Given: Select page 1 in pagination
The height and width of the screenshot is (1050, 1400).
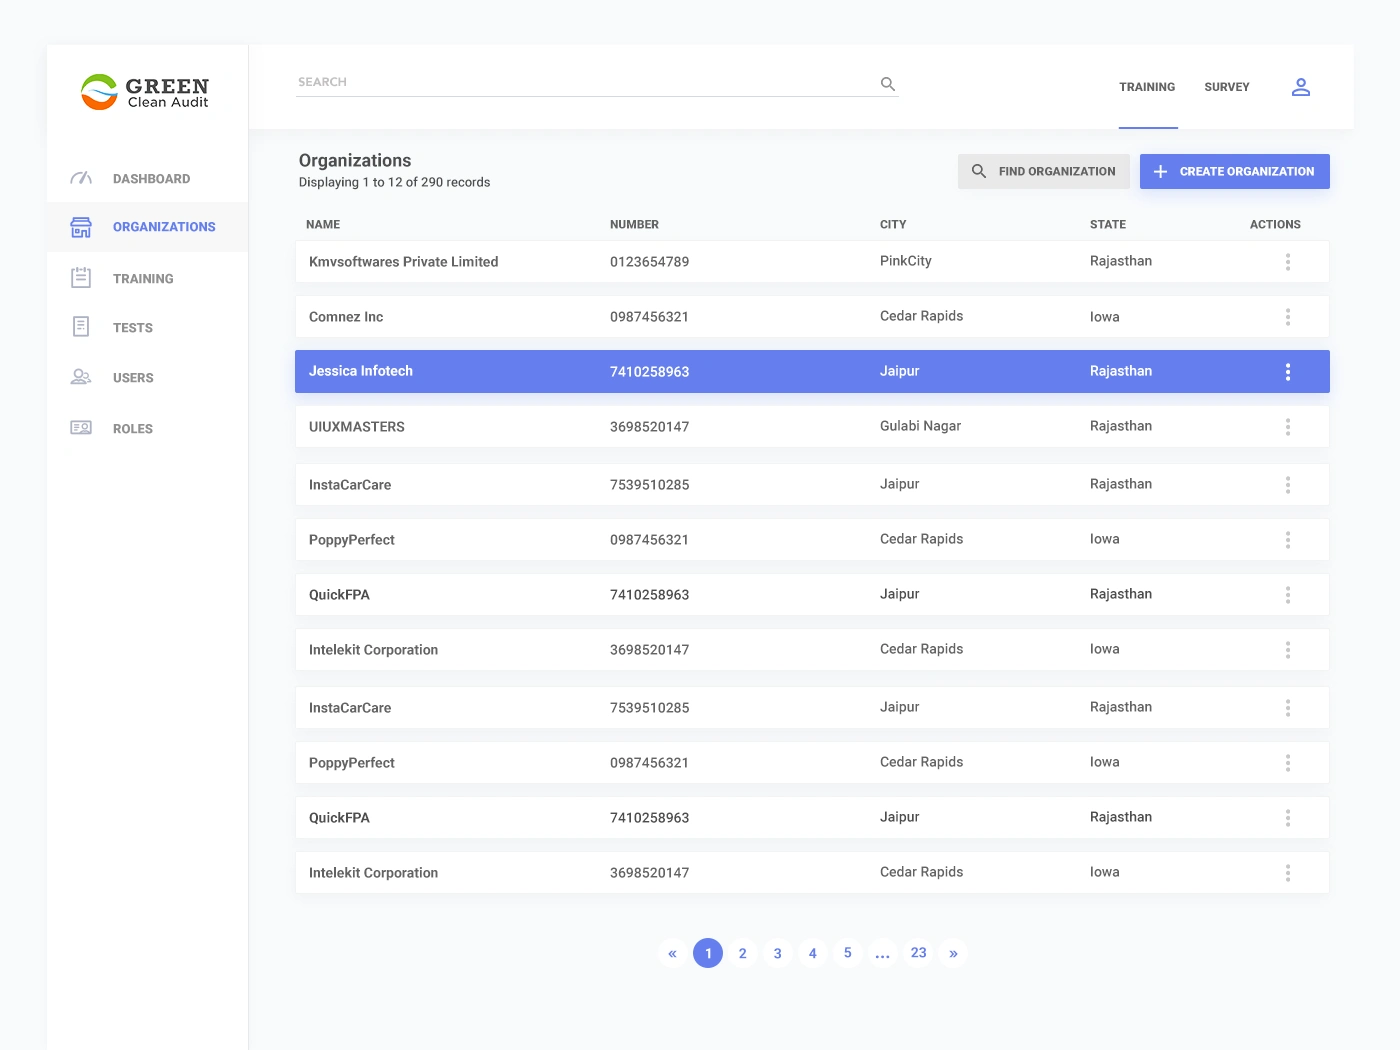Looking at the screenshot, I should (x=708, y=953).
